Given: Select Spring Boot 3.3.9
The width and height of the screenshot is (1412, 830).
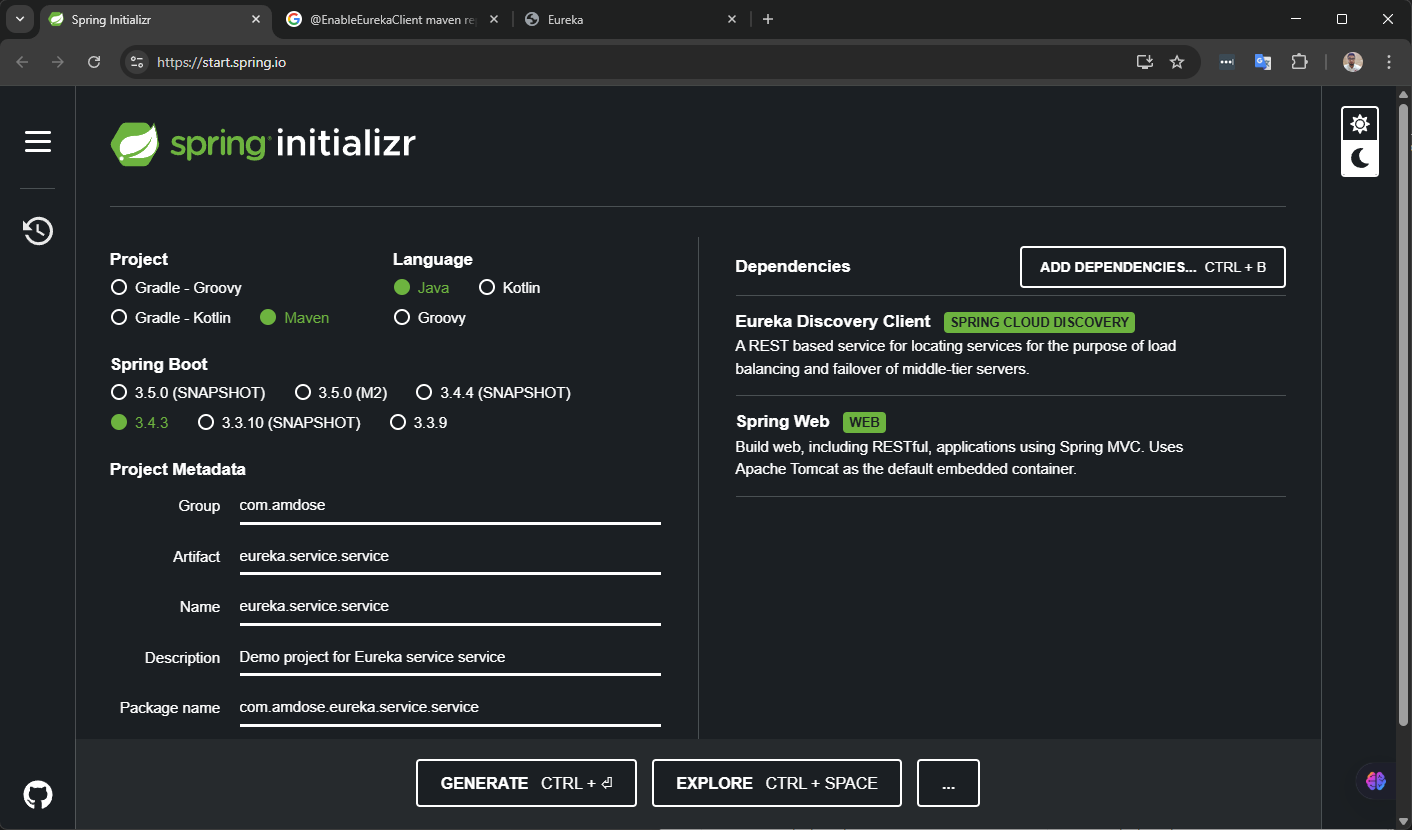Looking at the screenshot, I should [418, 423].
